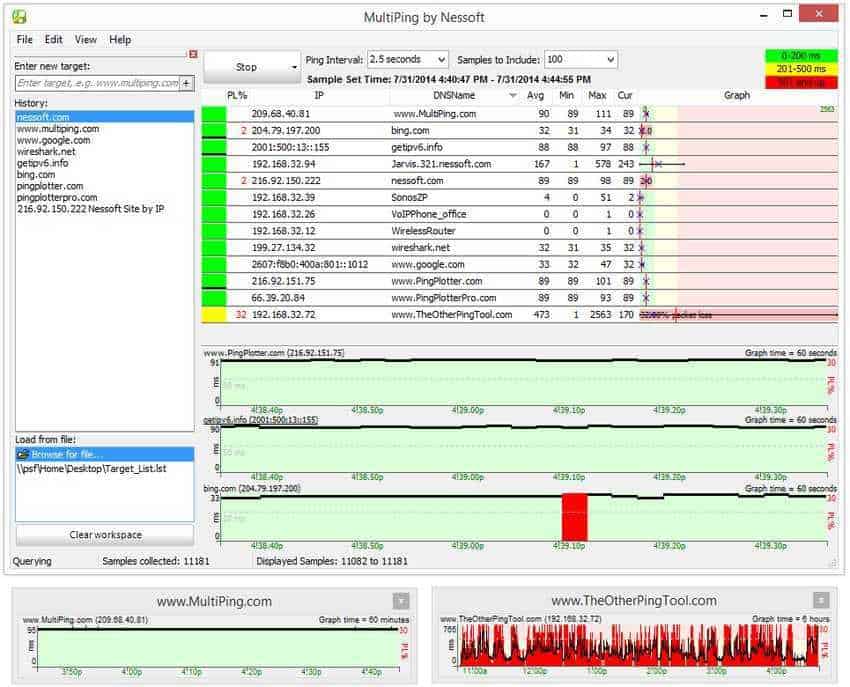
Task: Select bing.com in History list
Action: [36, 175]
